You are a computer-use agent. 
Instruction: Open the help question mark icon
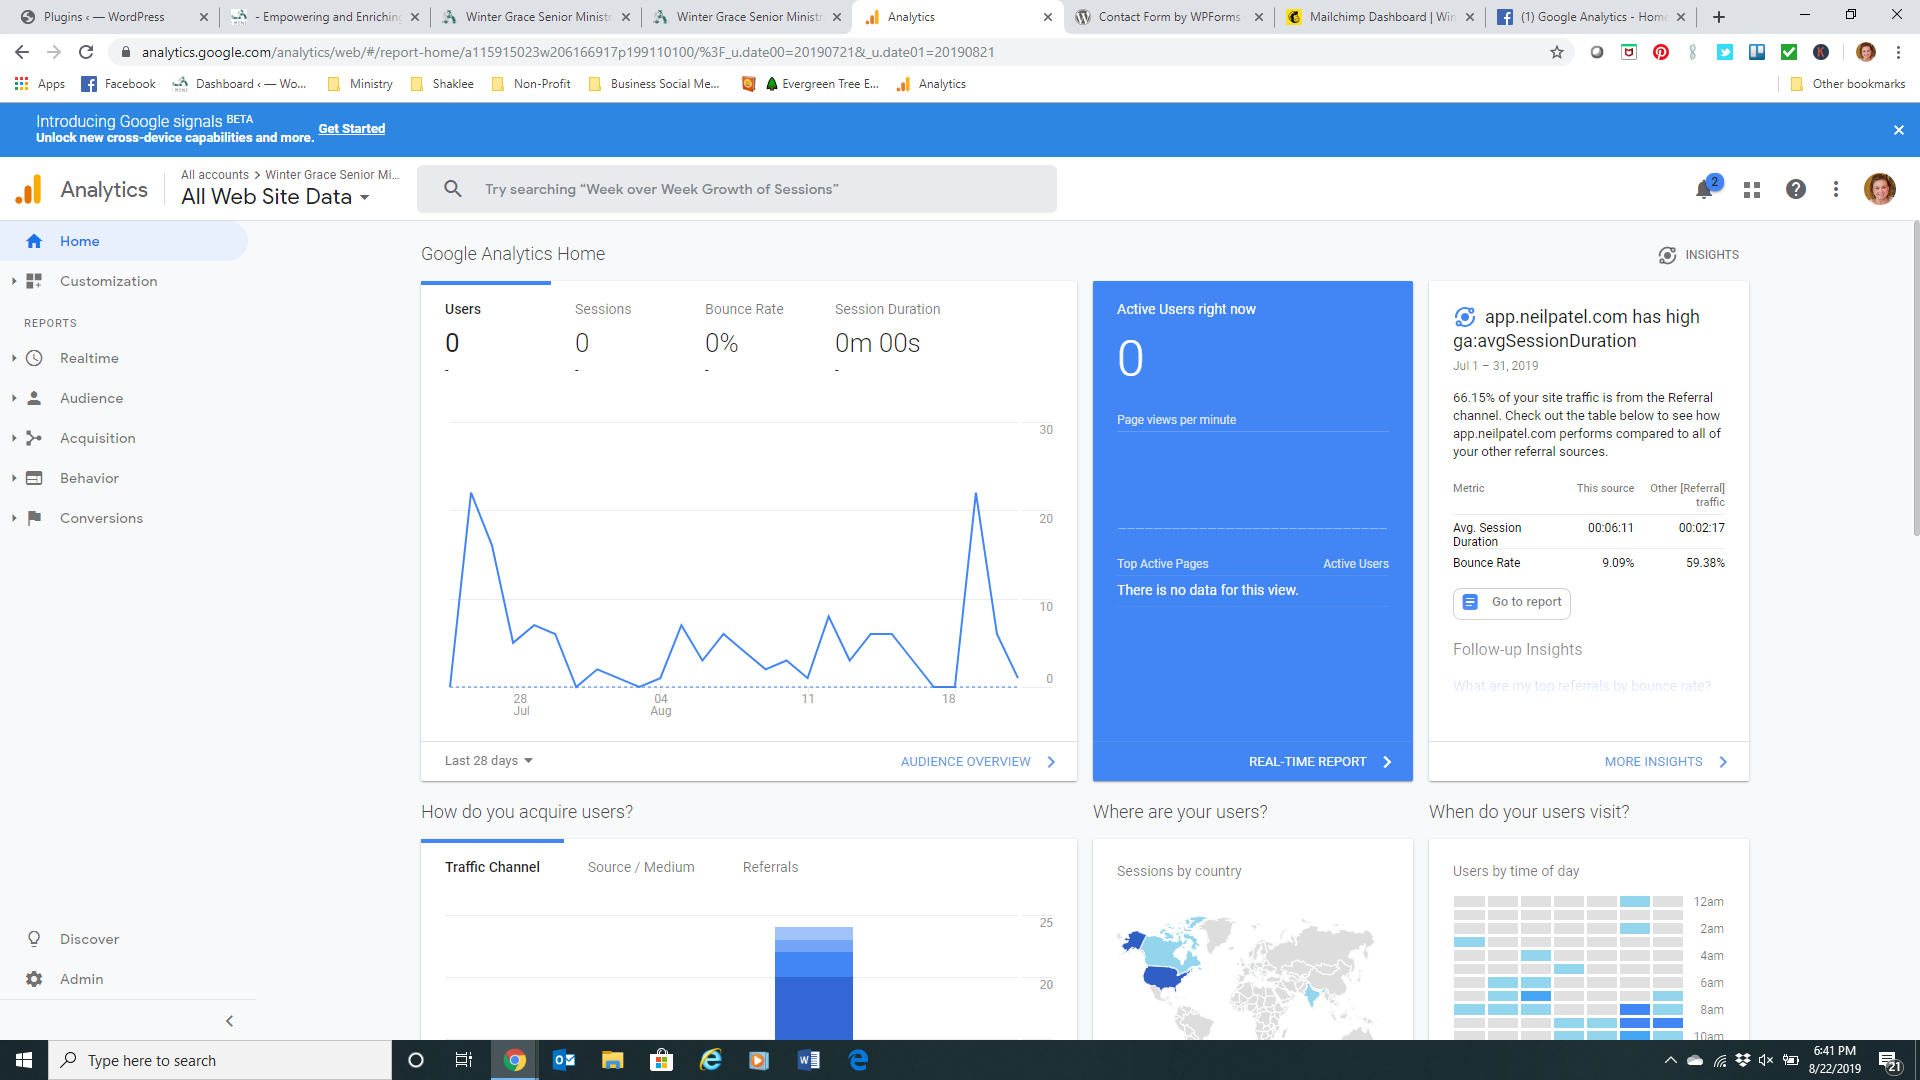[1796, 189]
